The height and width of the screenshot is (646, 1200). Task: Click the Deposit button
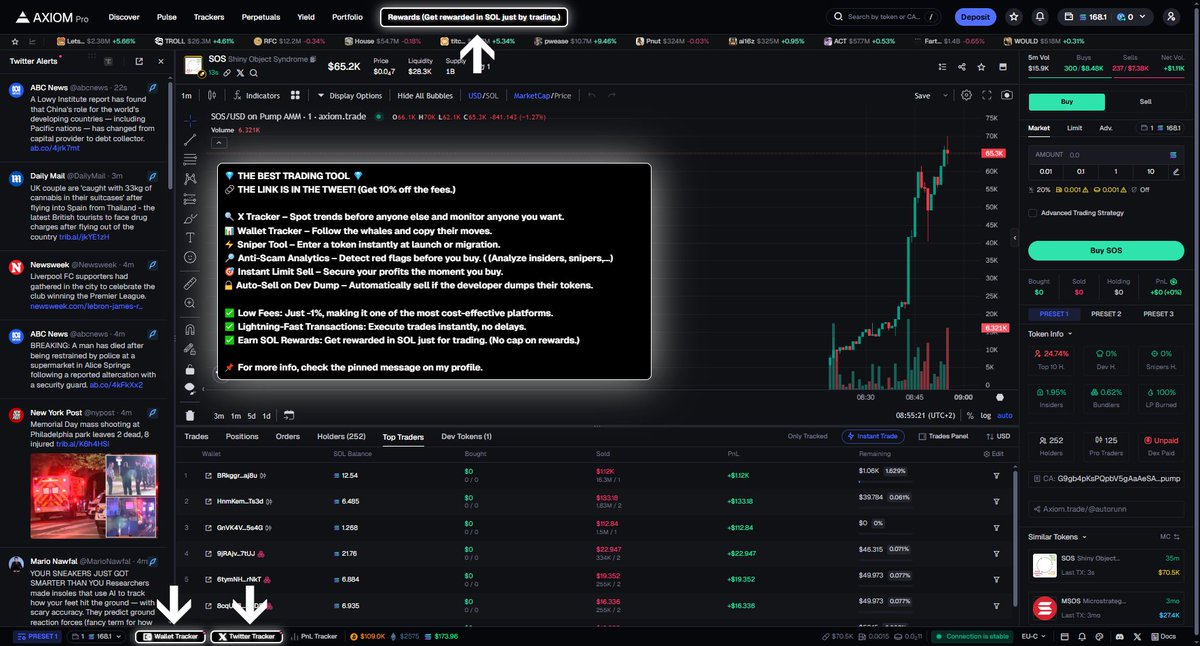(975, 17)
